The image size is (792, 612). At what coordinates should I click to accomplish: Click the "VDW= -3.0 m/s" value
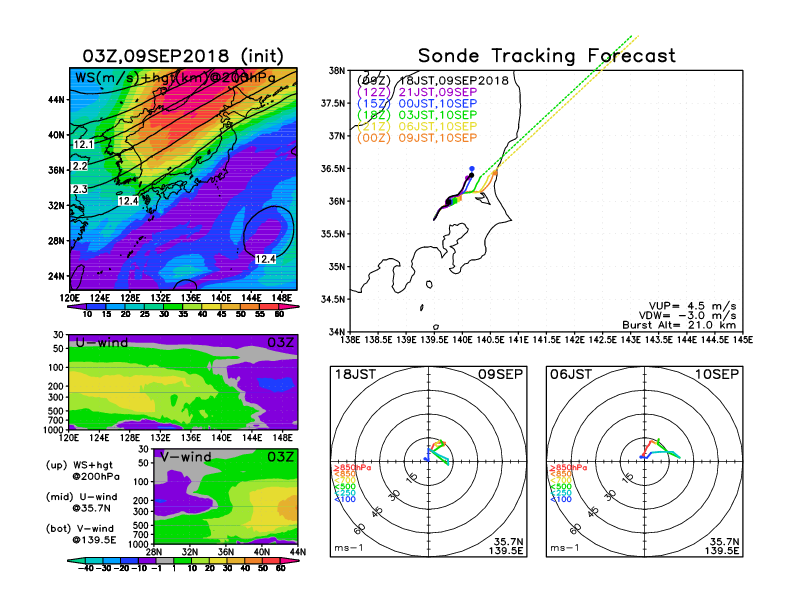[x=688, y=316]
